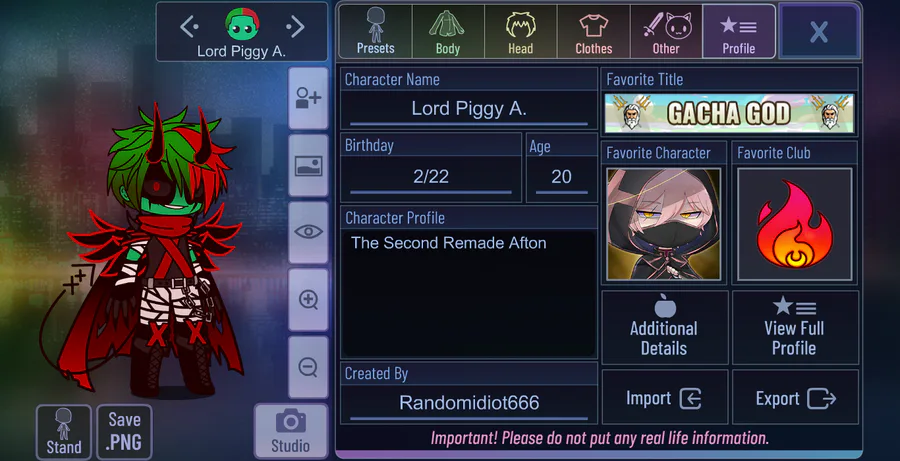900x461 pixels.
Task: Toggle UI visibility with the eye icon
Action: (308, 233)
